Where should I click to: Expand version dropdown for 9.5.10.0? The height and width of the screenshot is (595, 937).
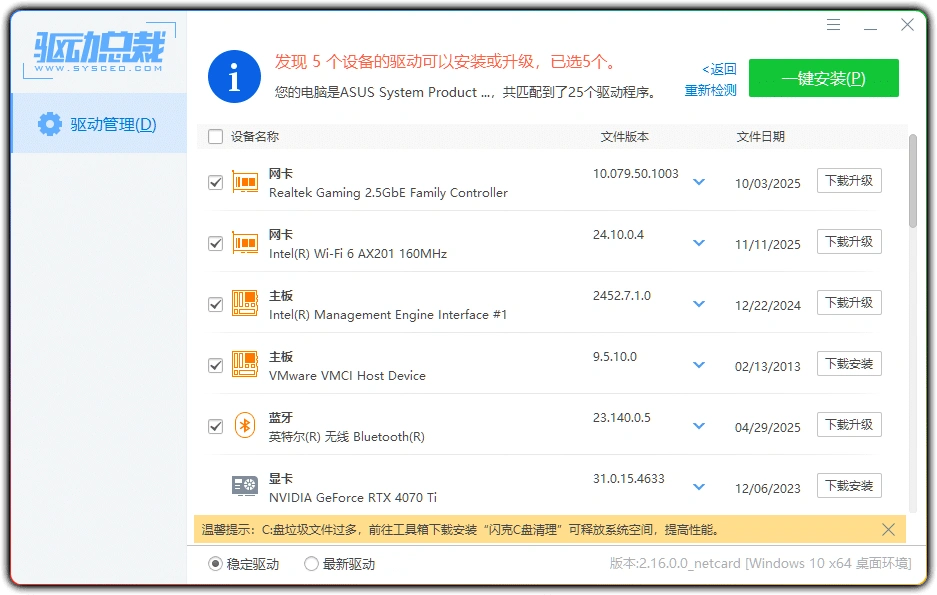coord(699,364)
